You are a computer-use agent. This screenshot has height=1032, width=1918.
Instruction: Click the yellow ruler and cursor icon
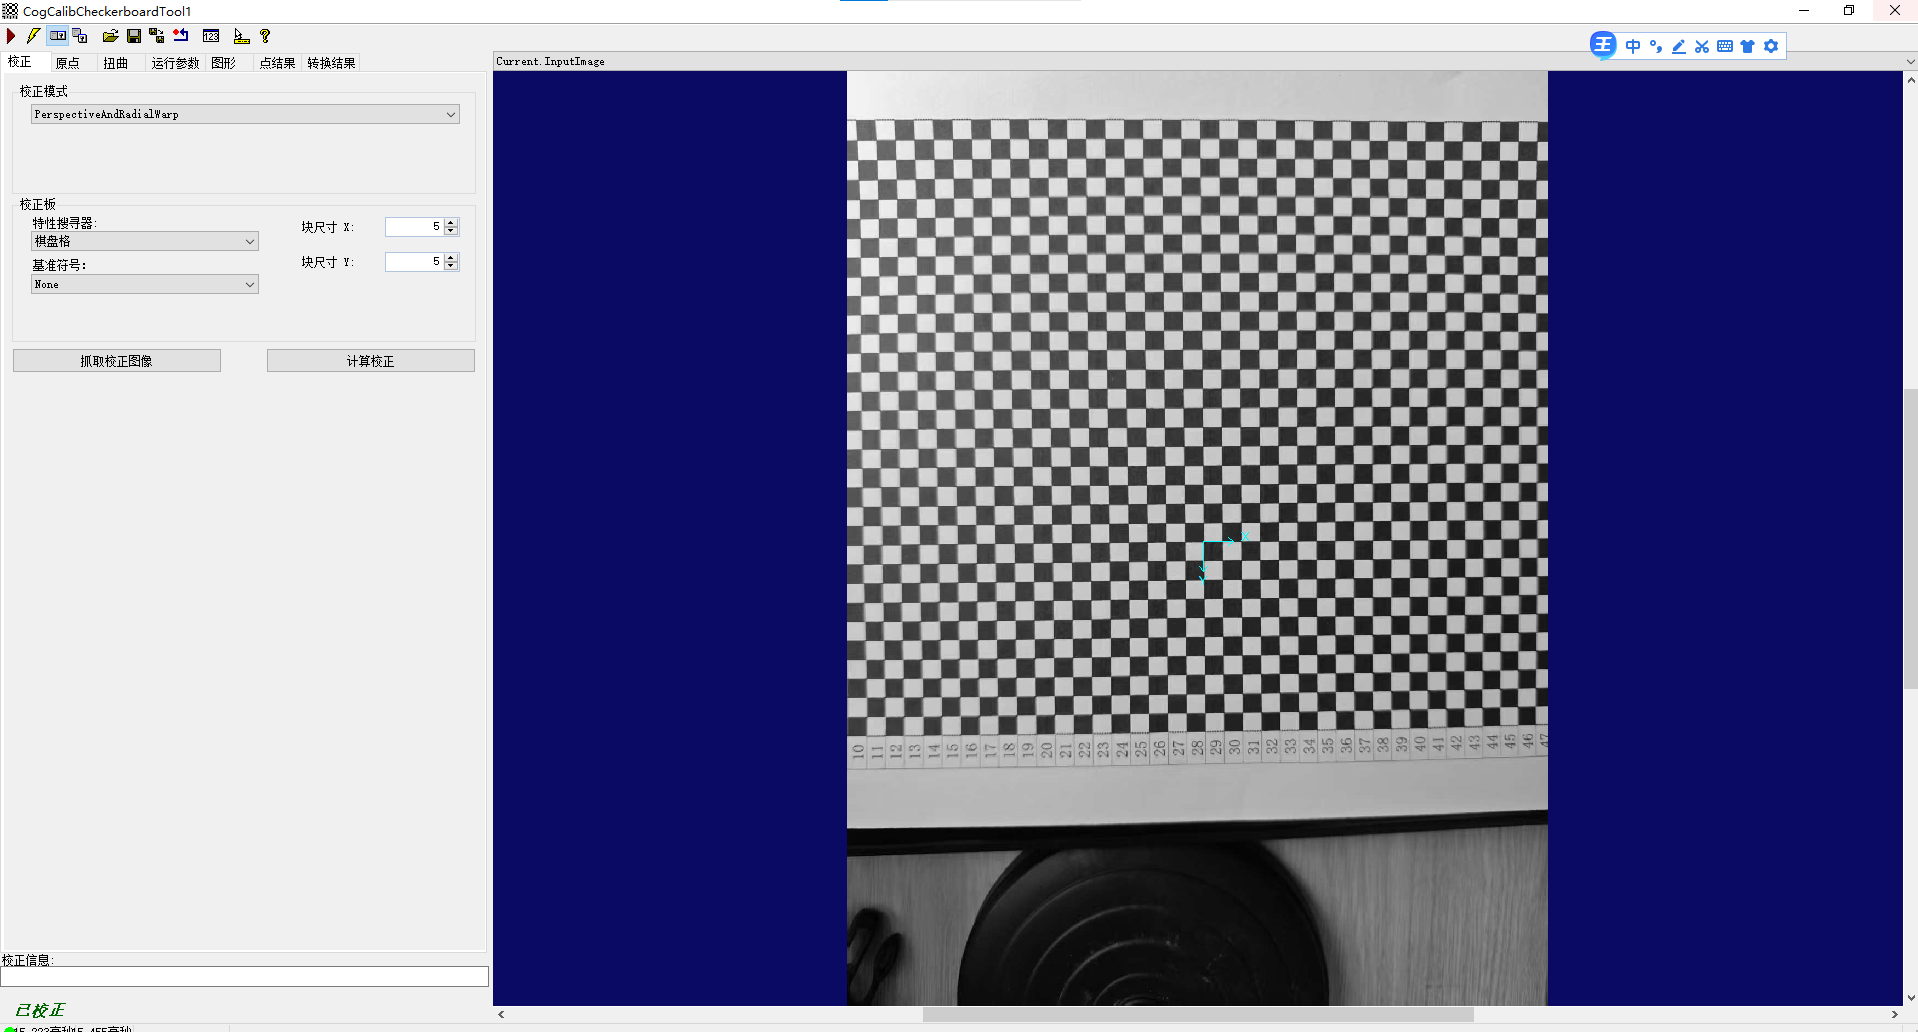pos(241,36)
